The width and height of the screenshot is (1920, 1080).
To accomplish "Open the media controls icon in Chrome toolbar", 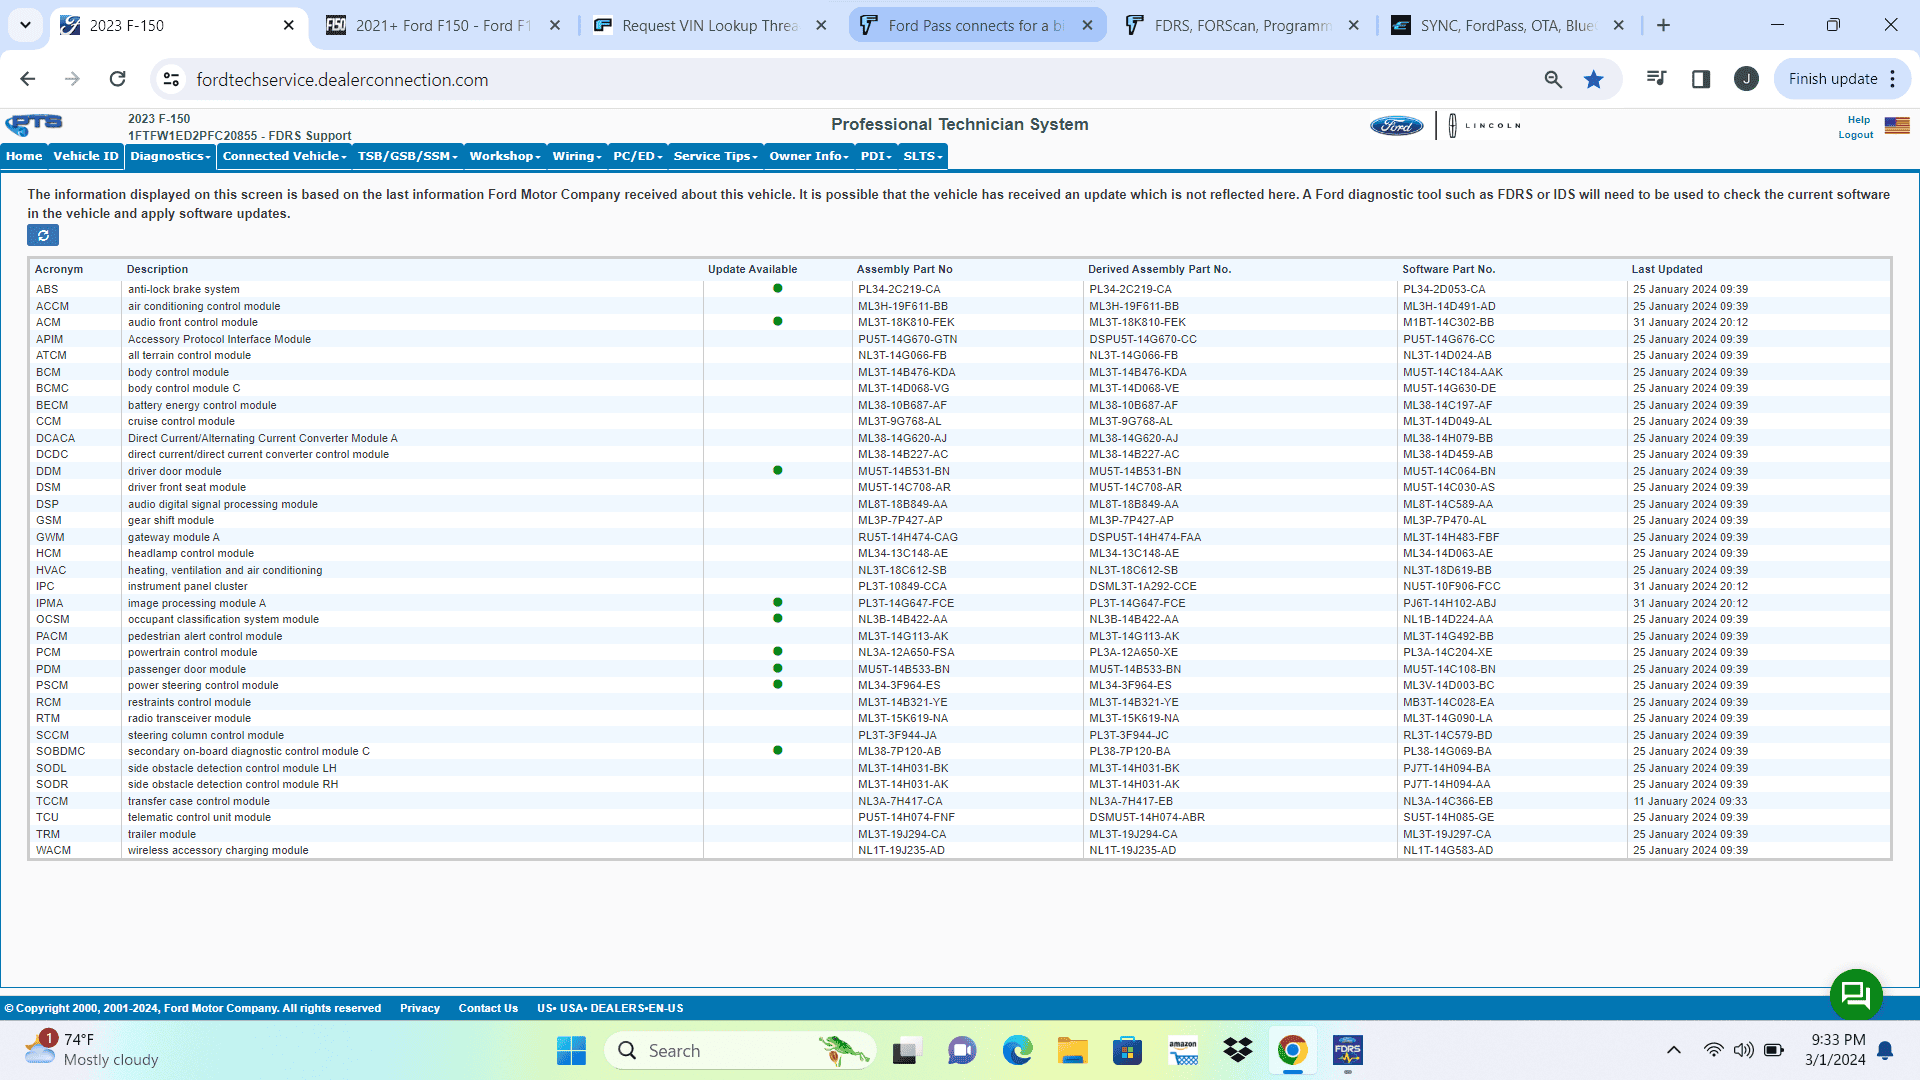I will (1657, 79).
